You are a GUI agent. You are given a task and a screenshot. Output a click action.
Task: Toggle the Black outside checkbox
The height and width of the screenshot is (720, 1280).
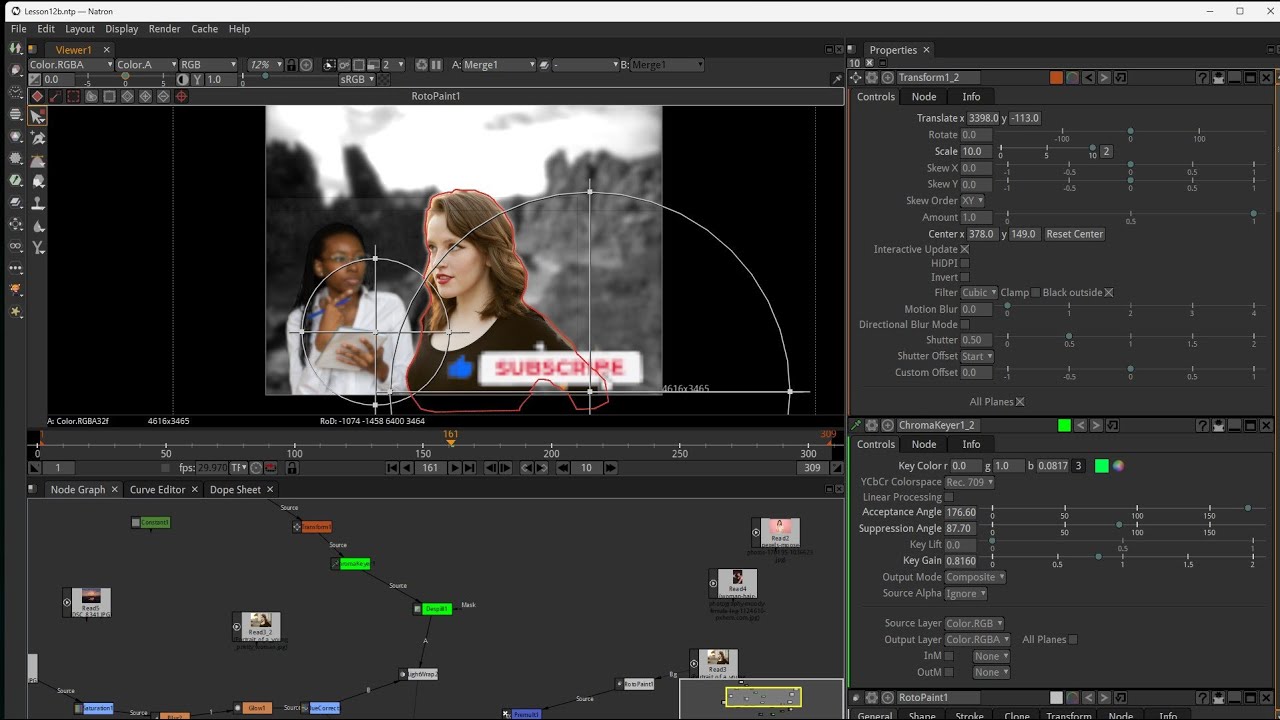click(1108, 292)
